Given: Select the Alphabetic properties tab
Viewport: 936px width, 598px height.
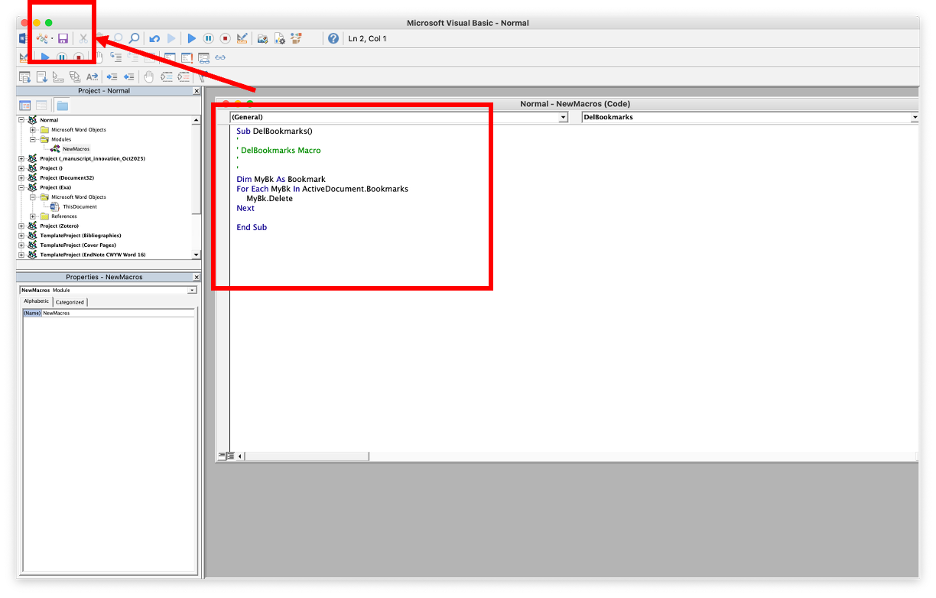Looking at the screenshot, I should (35, 301).
